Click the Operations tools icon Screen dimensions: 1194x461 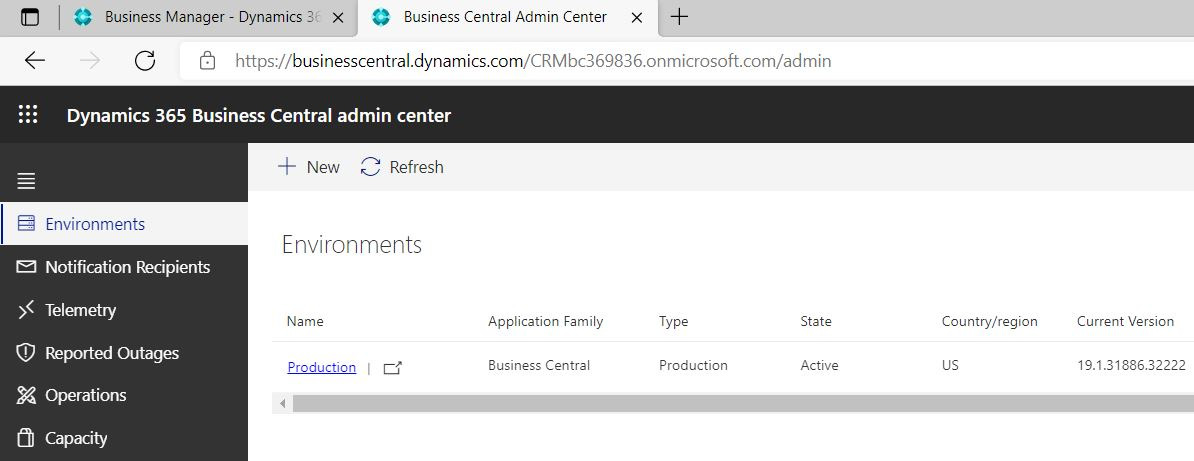click(26, 395)
